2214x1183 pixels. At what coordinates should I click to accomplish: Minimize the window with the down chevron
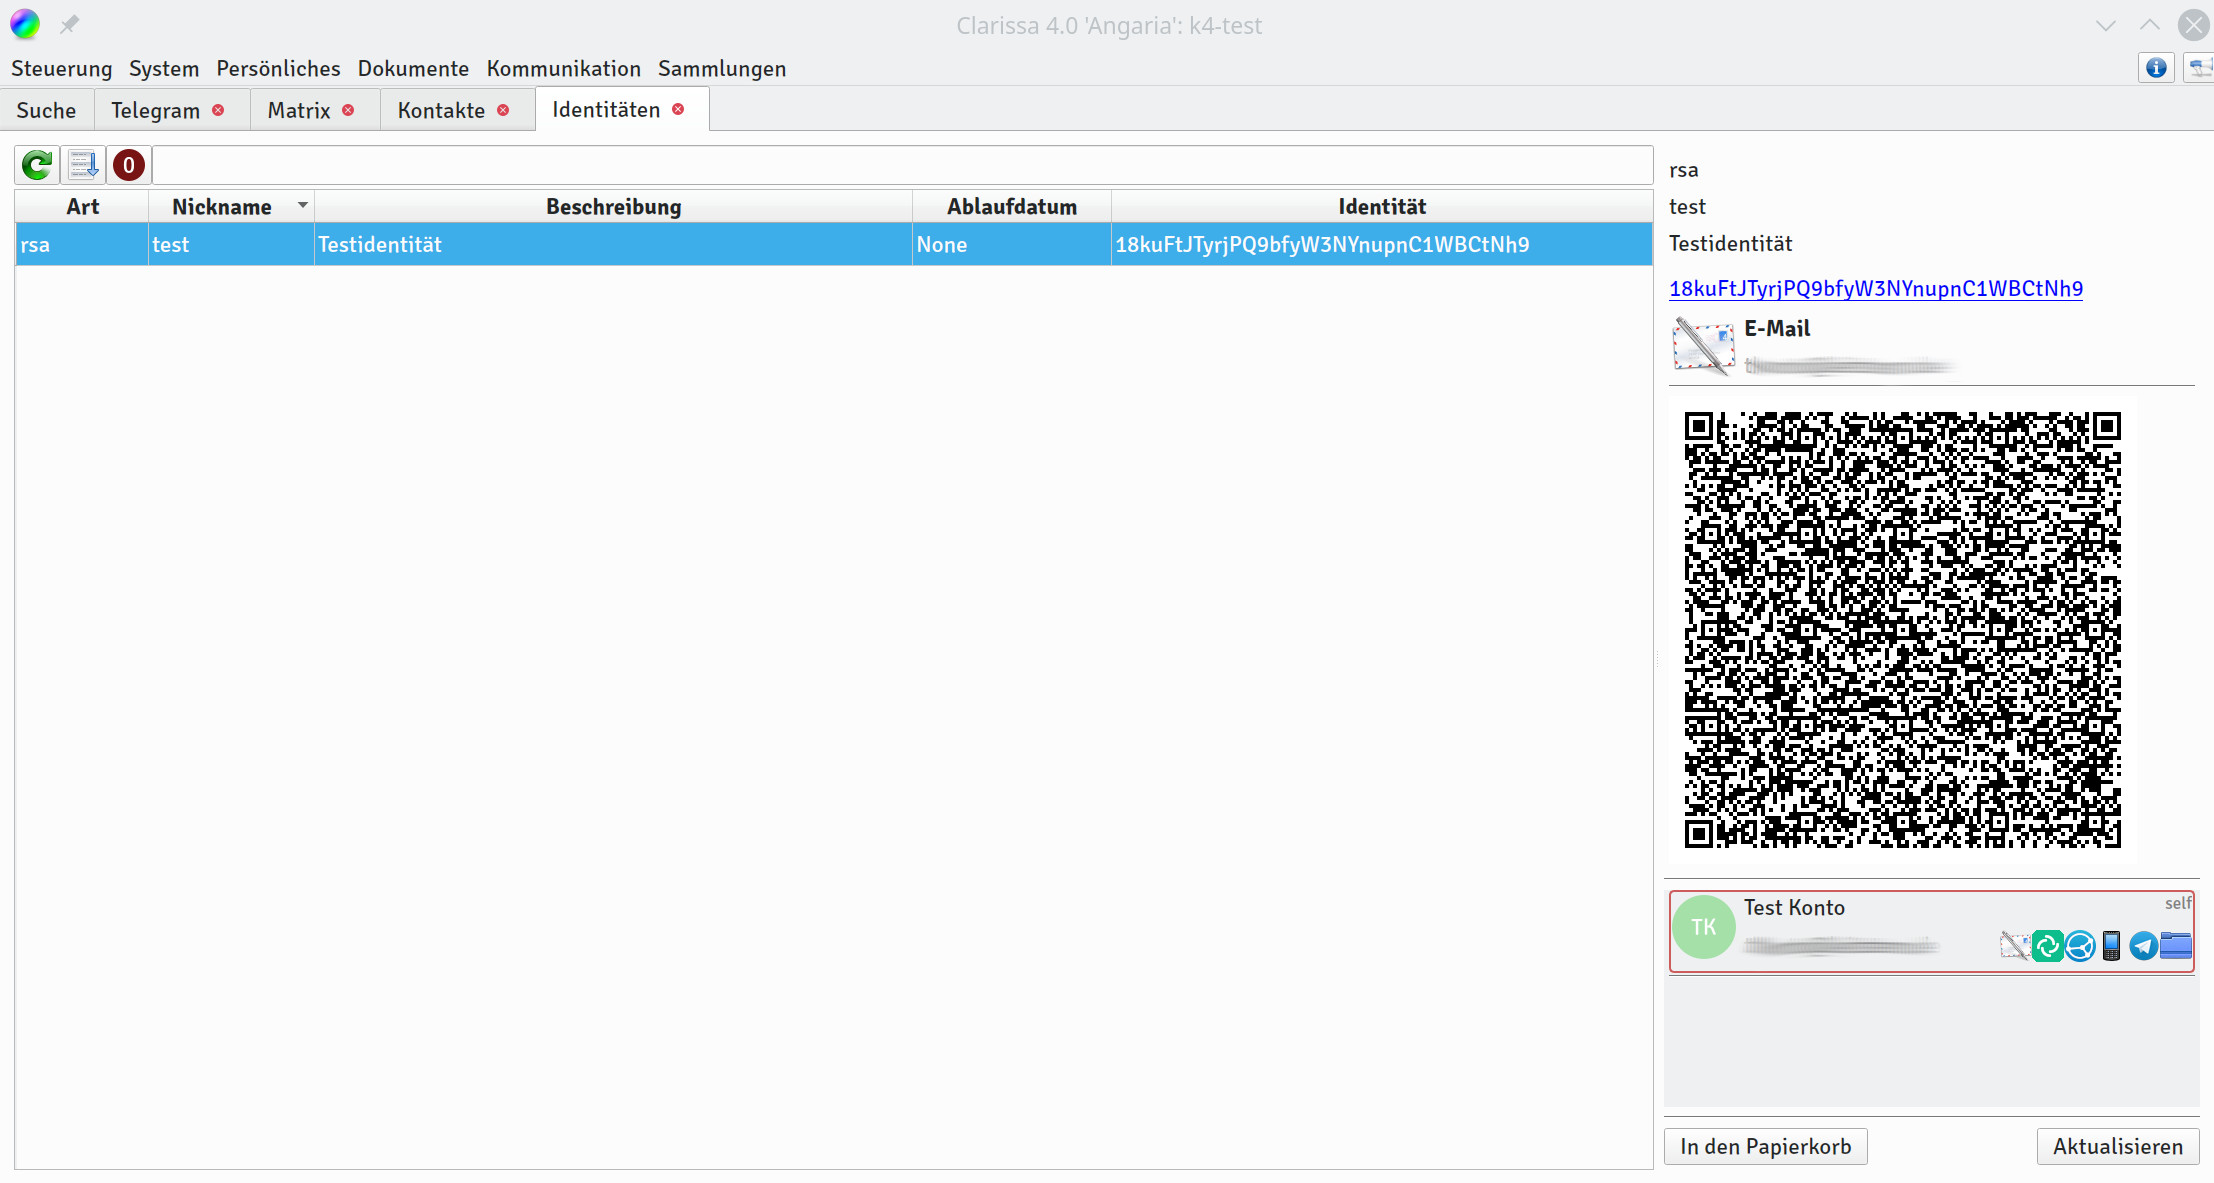[x=2106, y=25]
